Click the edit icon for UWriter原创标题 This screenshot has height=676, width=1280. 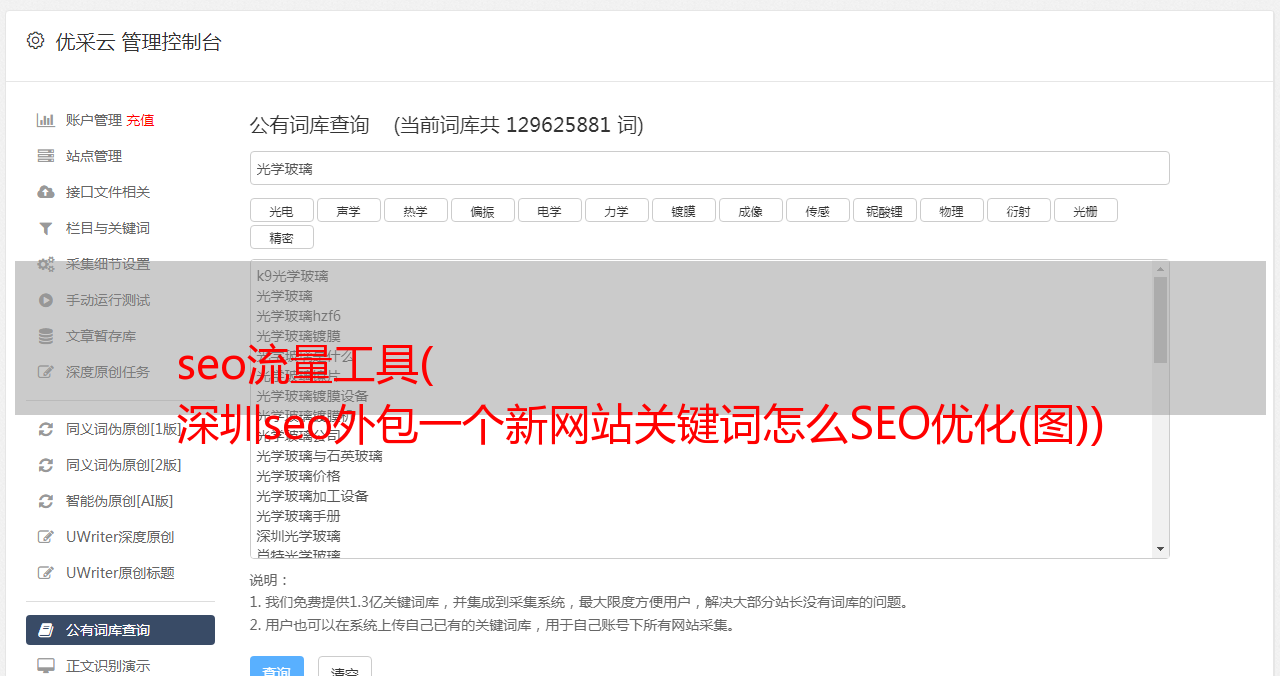pos(46,573)
